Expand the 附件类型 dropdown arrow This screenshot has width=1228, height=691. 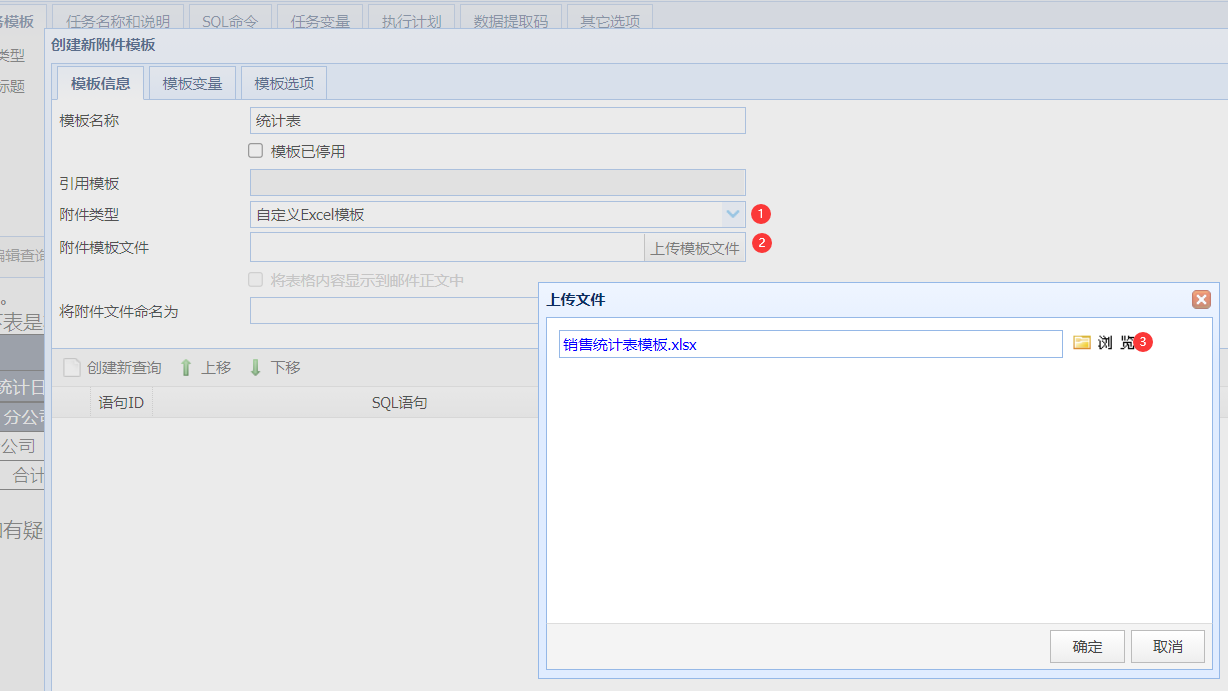click(733, 214)
